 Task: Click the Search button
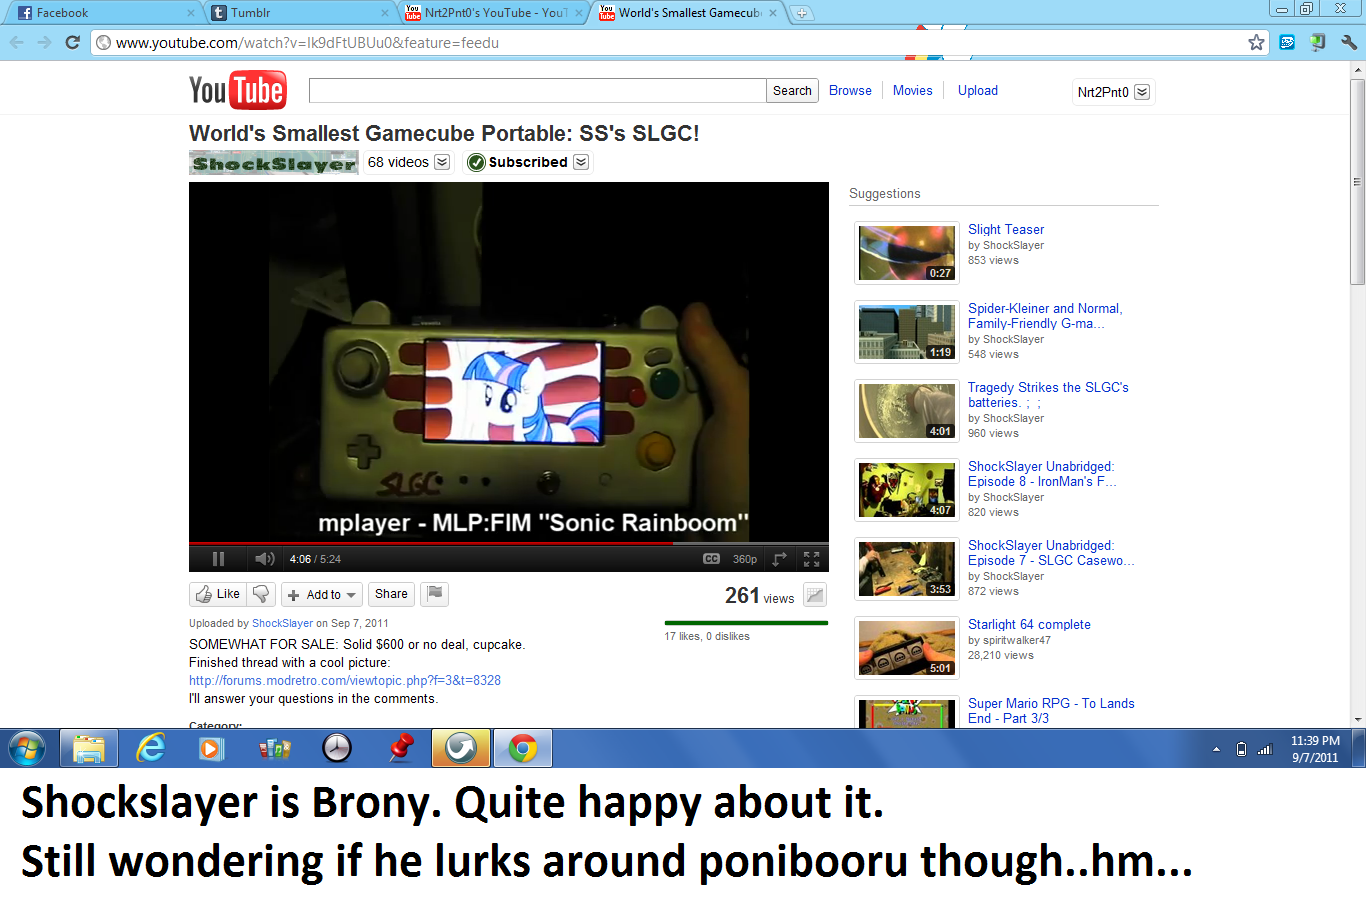[792, 90]
